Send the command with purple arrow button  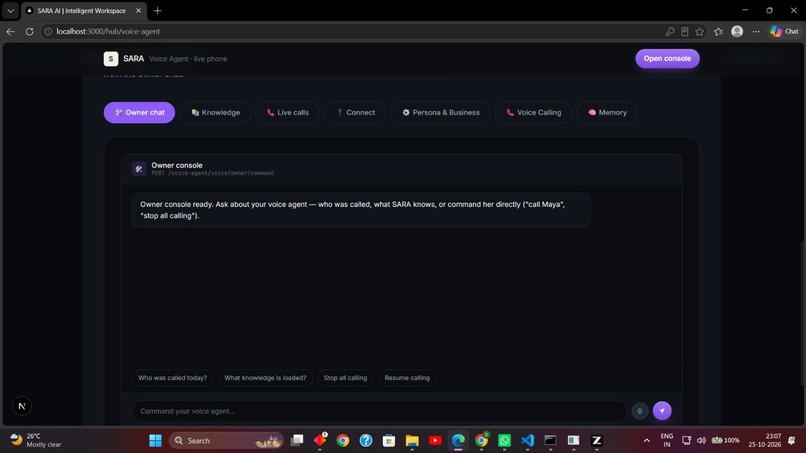tap(662, 411)
